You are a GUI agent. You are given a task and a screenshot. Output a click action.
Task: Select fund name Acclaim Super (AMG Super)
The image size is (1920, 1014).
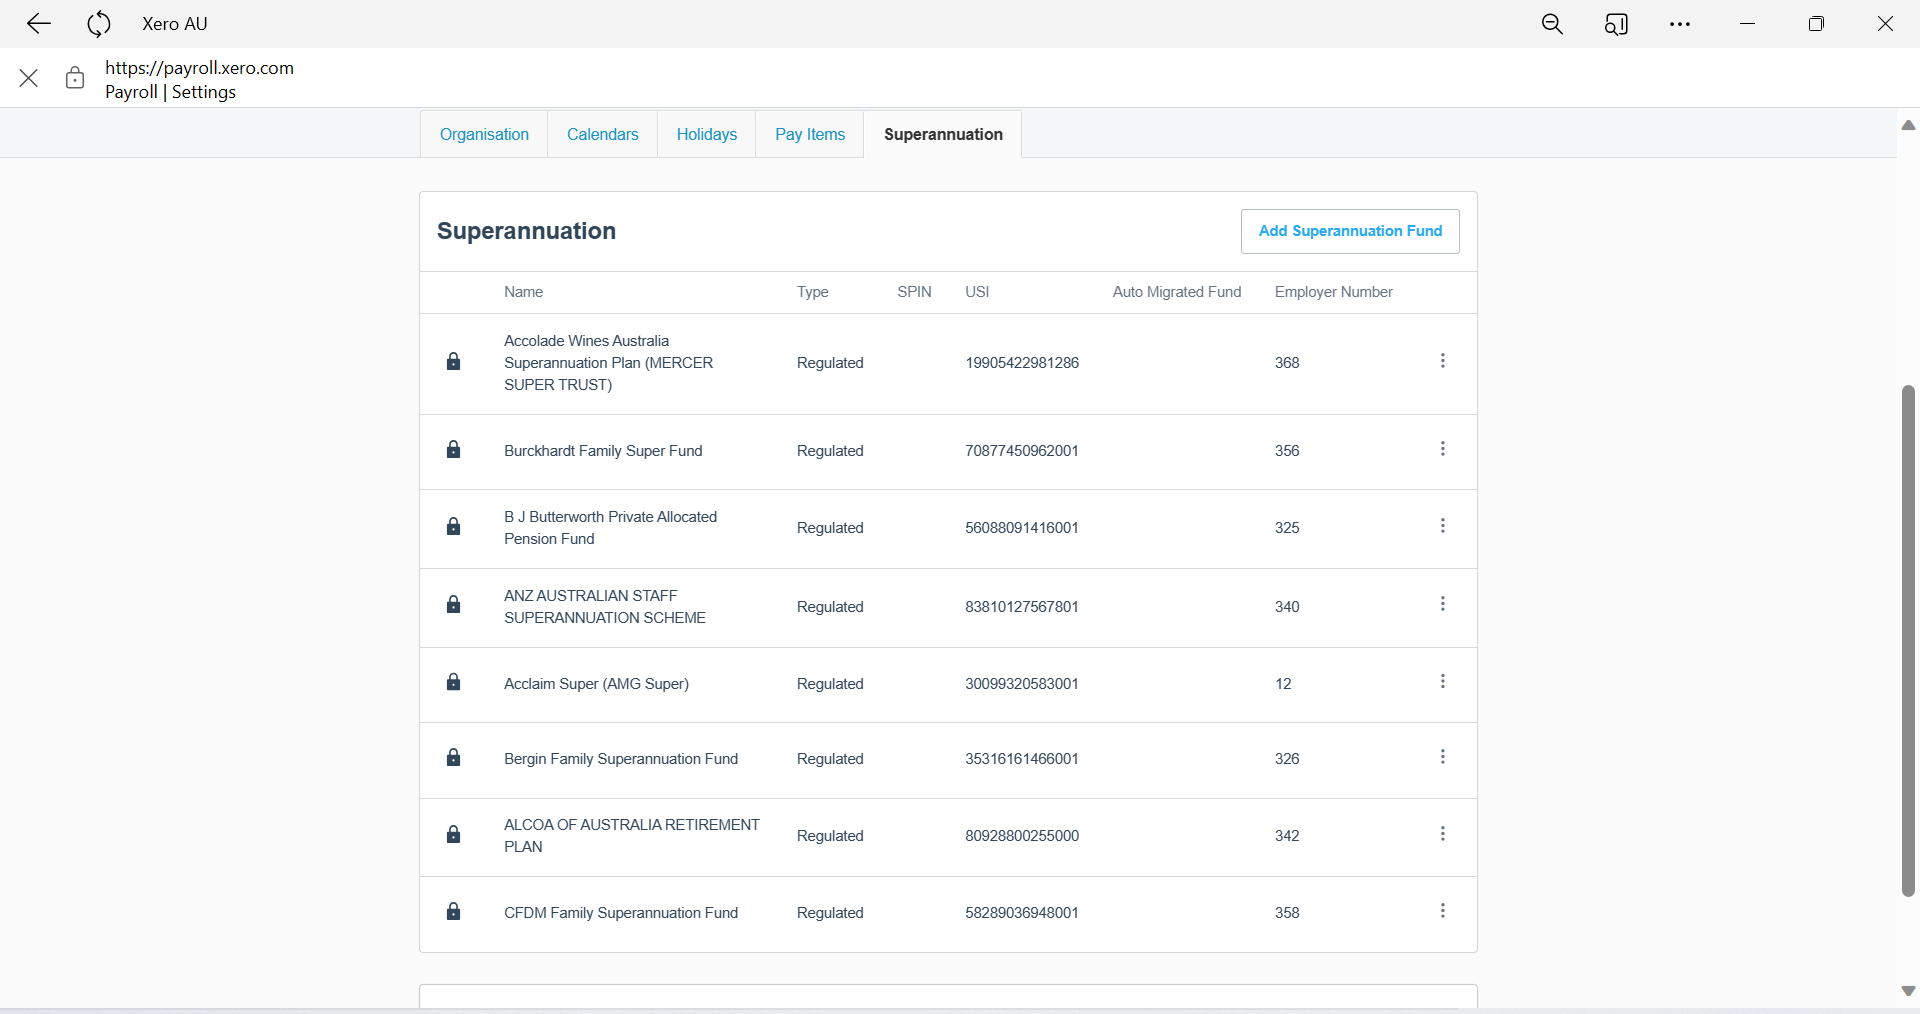(x=596, y=684)
